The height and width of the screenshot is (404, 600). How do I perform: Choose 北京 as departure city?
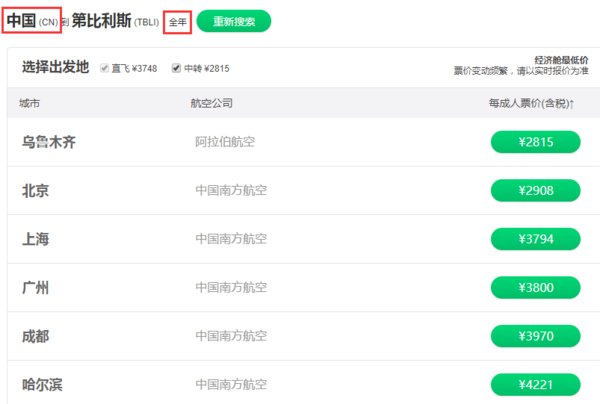[x=35, y=190]
